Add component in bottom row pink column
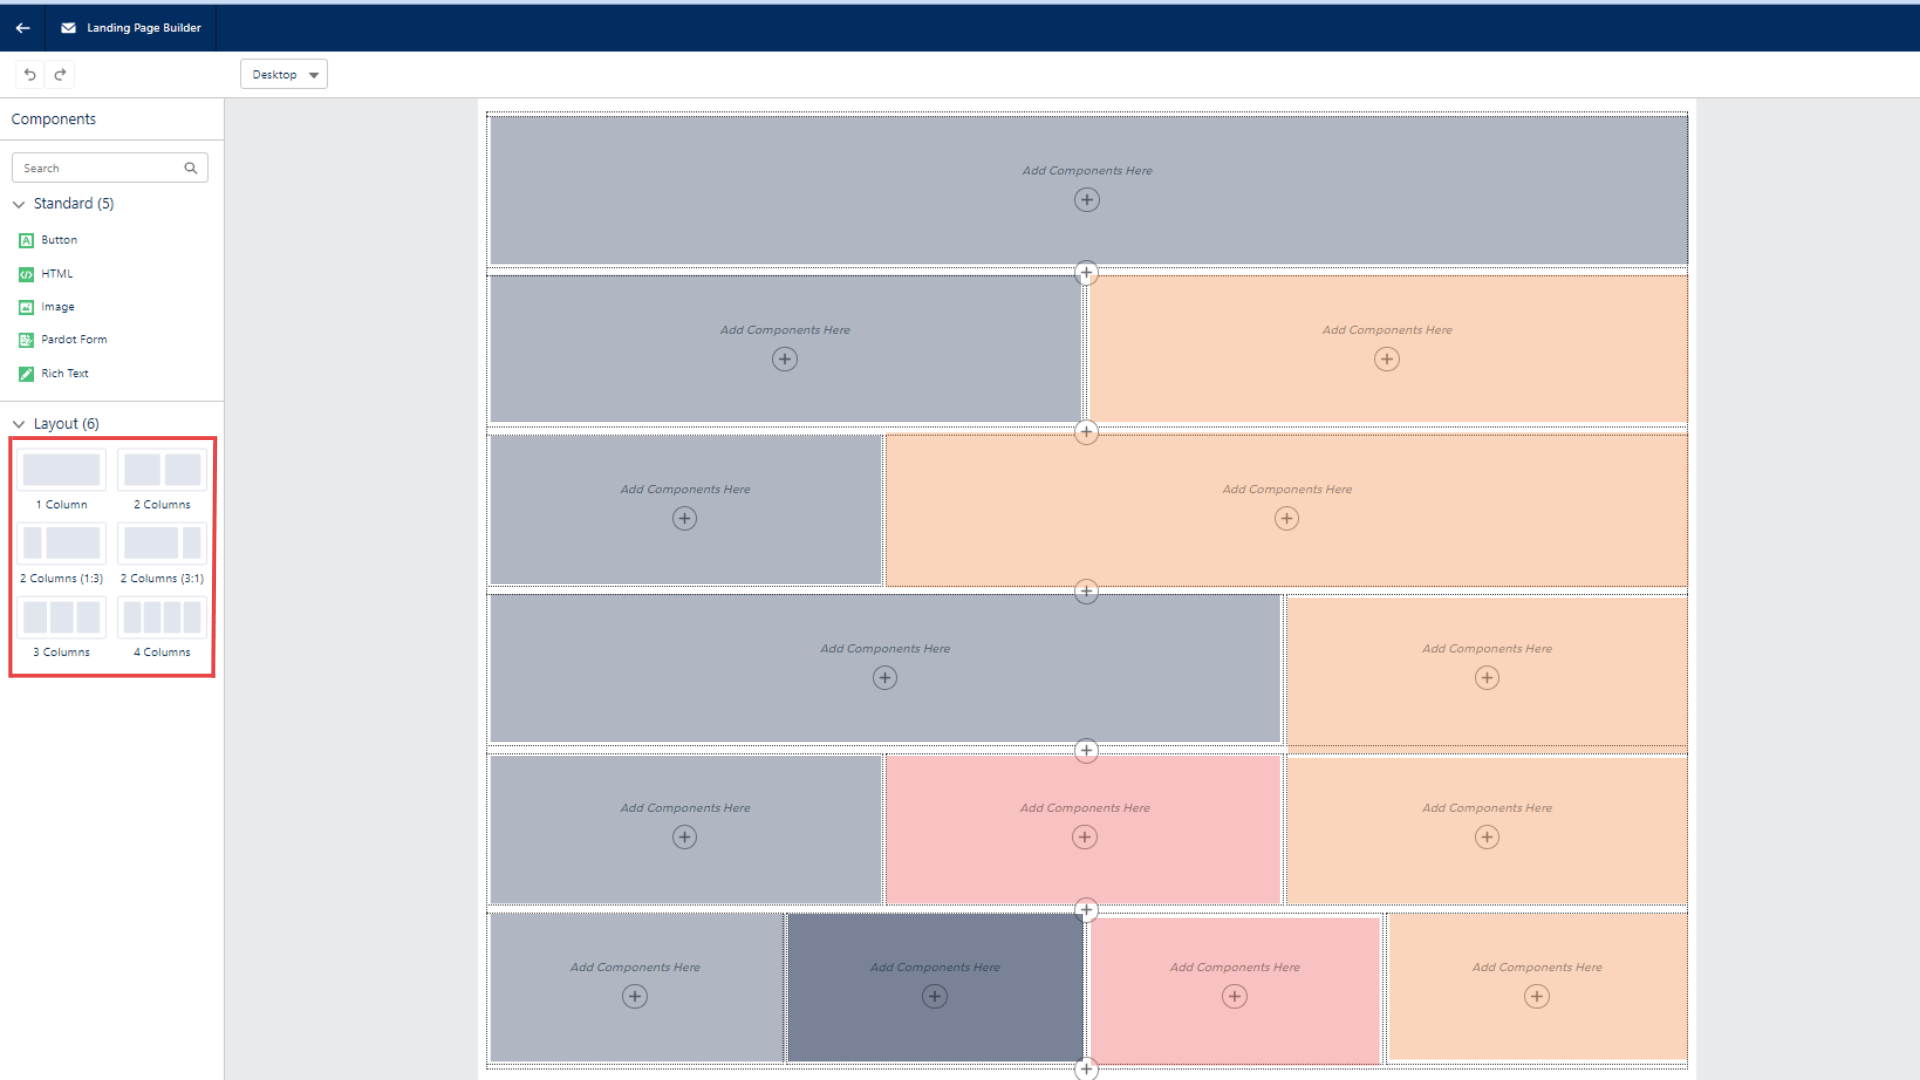 (x=1235, y=996)
